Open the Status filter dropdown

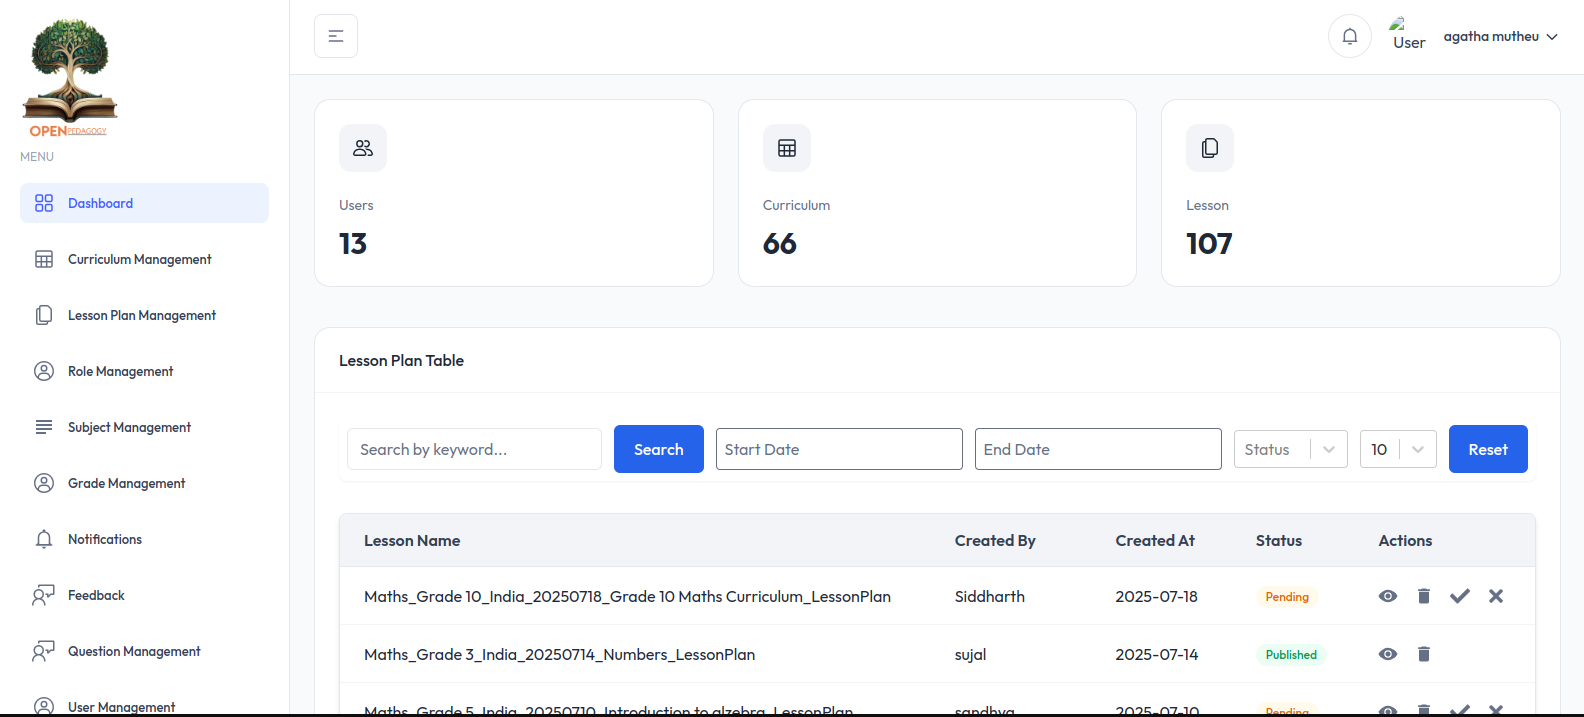tap(1291, 449)
